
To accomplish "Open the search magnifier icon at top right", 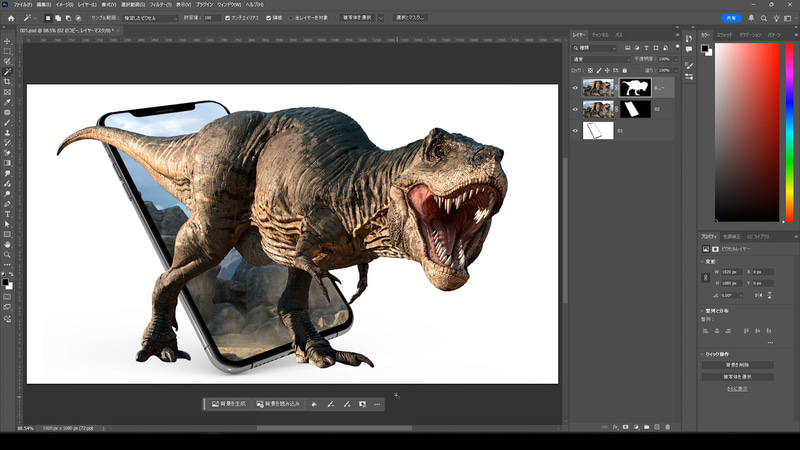I will coord(765,18).
